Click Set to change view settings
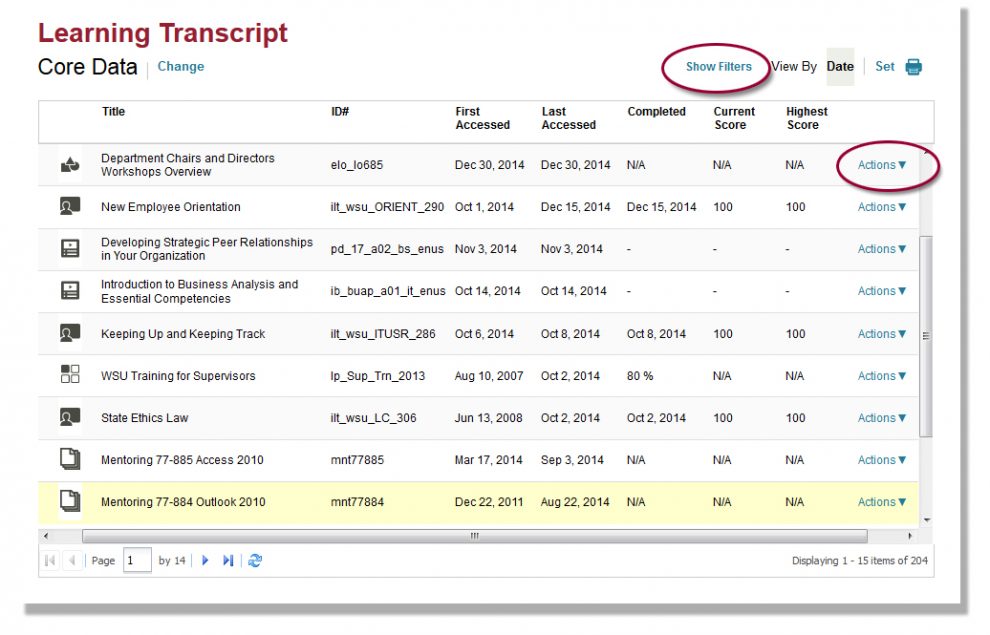This screenshot has height=635, width=990. (x=884, y=66)
